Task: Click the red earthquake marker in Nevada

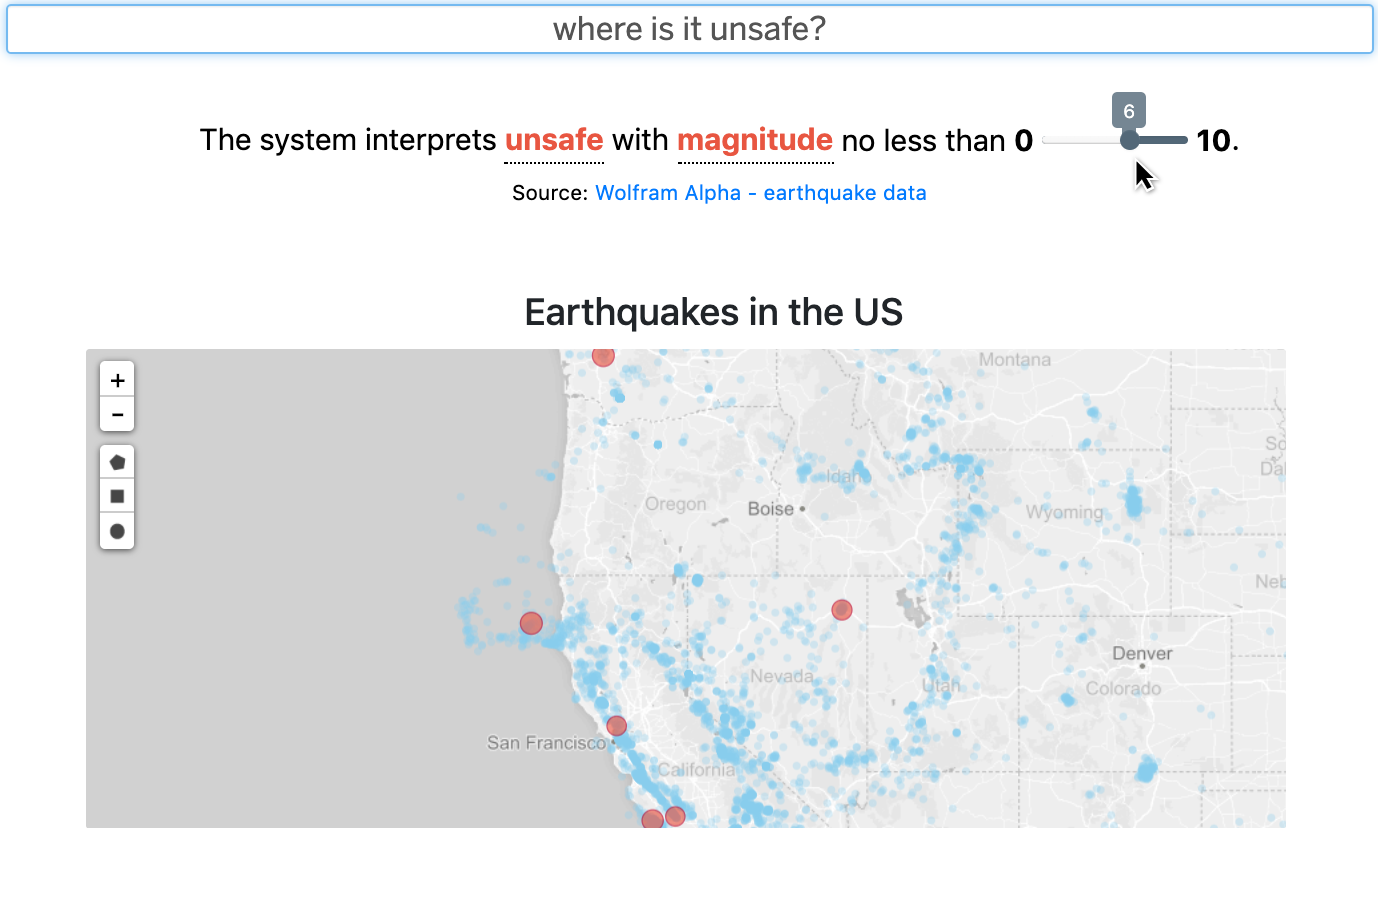Action: coord(842,610)
